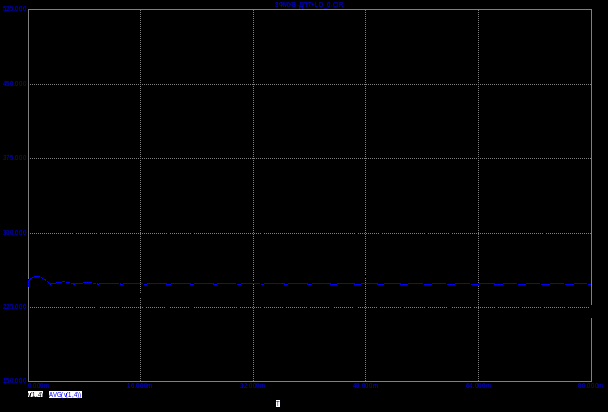This screenshot has width=608, height=412.
Task: Click the 225.000 y-axis value
Action: 15,307
